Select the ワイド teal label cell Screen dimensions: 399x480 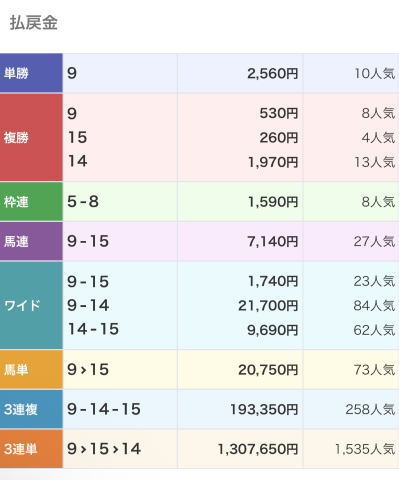[31, 305]
